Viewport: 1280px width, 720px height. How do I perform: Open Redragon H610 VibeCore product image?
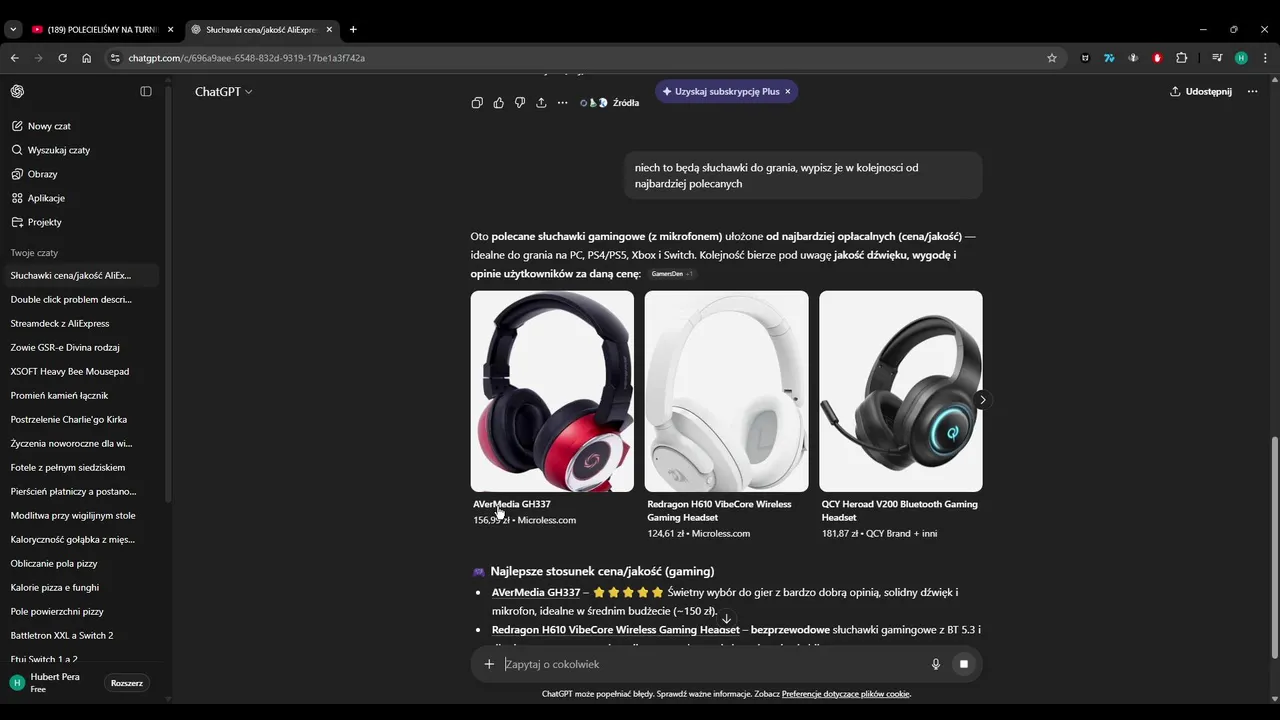(726, 391)
